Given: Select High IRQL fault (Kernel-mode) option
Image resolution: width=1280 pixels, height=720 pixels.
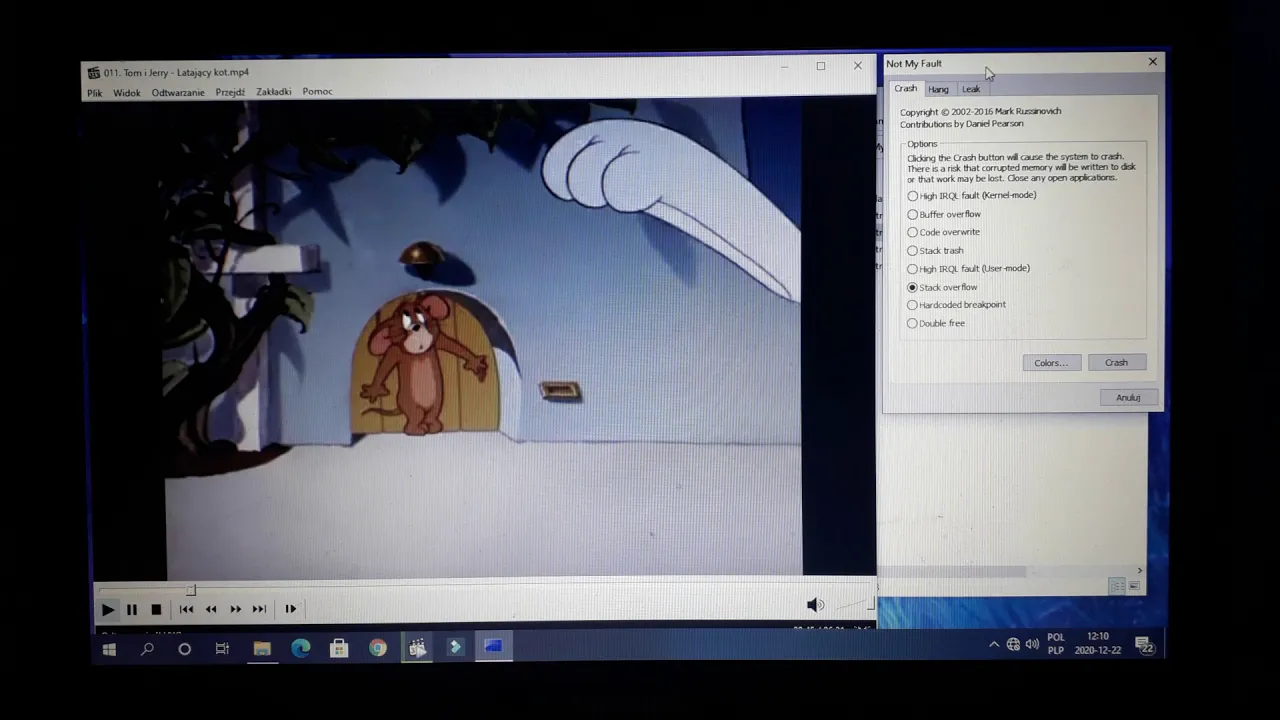Looking at the screenshot, I should pyautogui.click(x=972, y=196).
